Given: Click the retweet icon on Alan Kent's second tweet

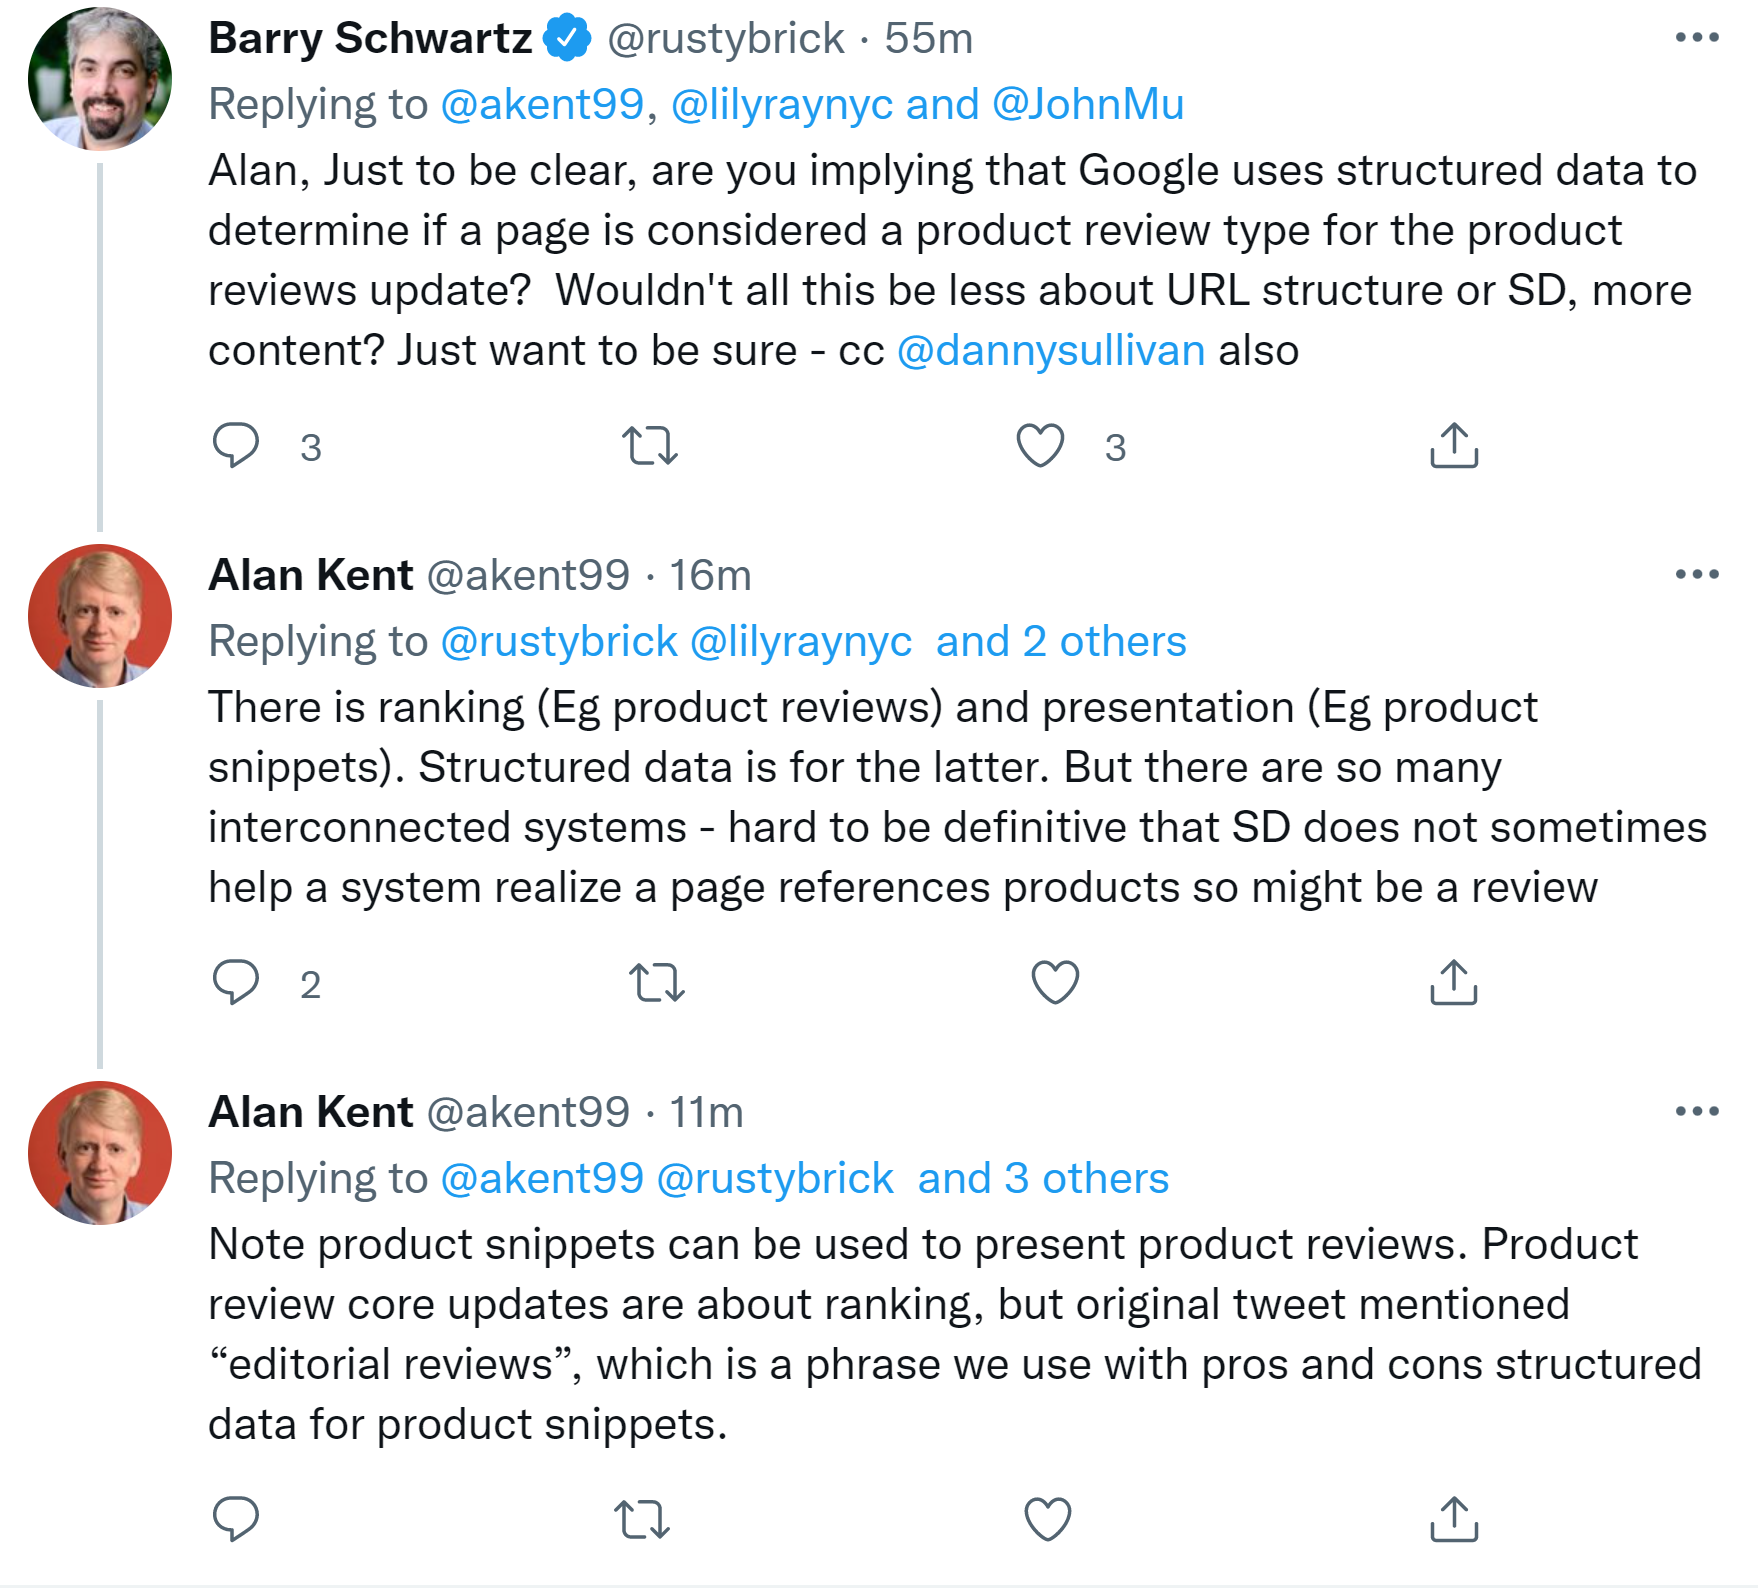Looking at the screenshot, I should coord(643,1519).
